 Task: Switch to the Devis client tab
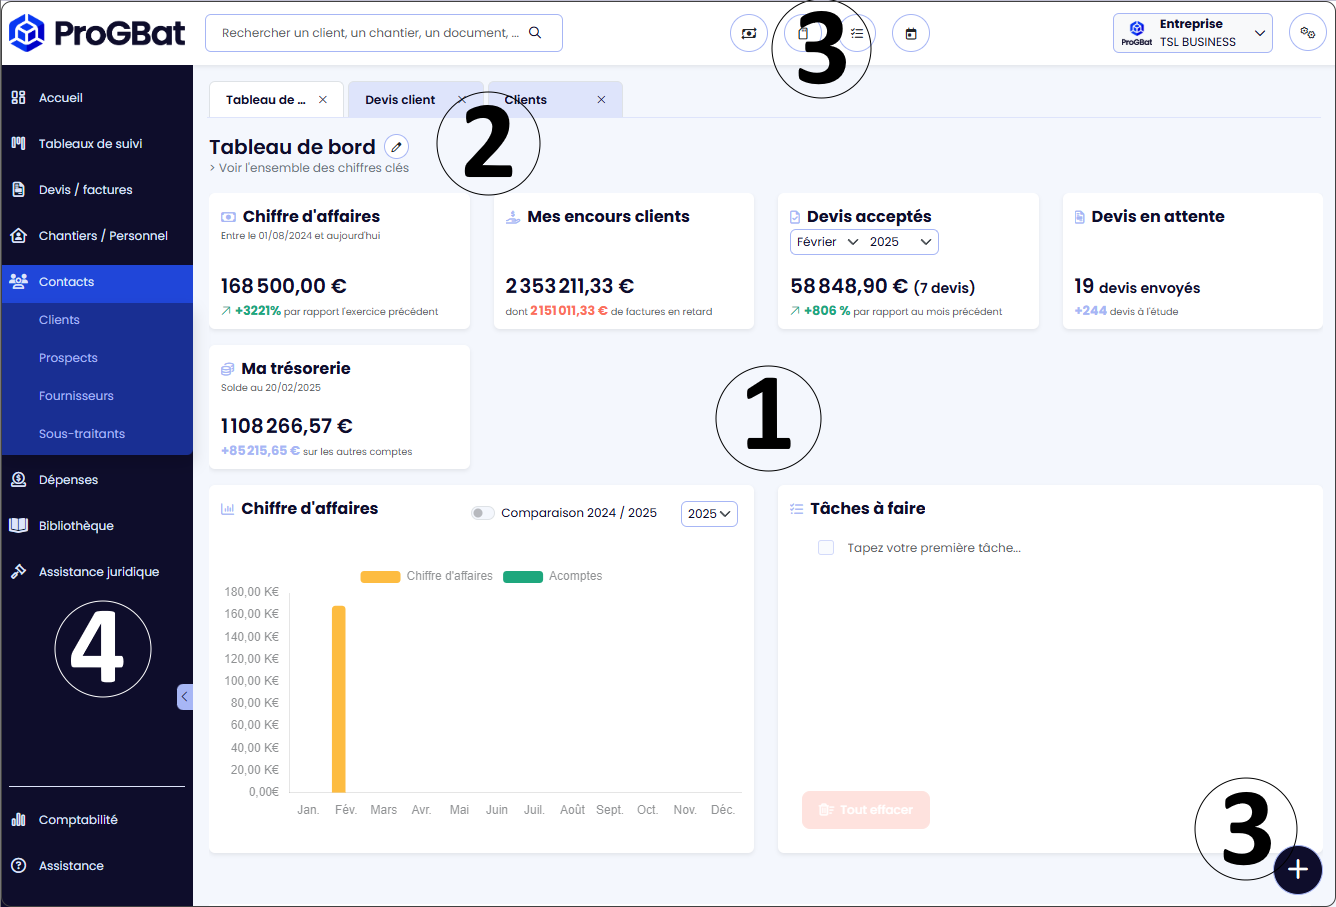pos(400,100)
